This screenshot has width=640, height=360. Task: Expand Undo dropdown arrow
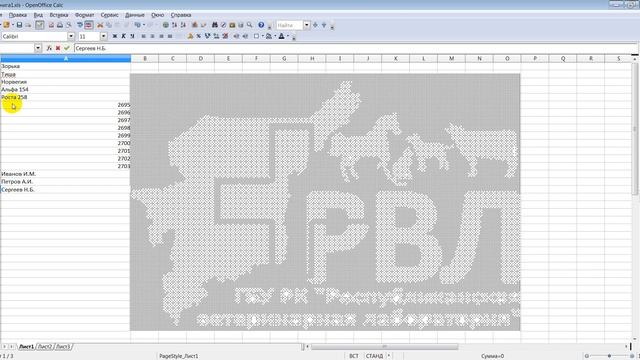pyautogui.click(x=144, y=25)
